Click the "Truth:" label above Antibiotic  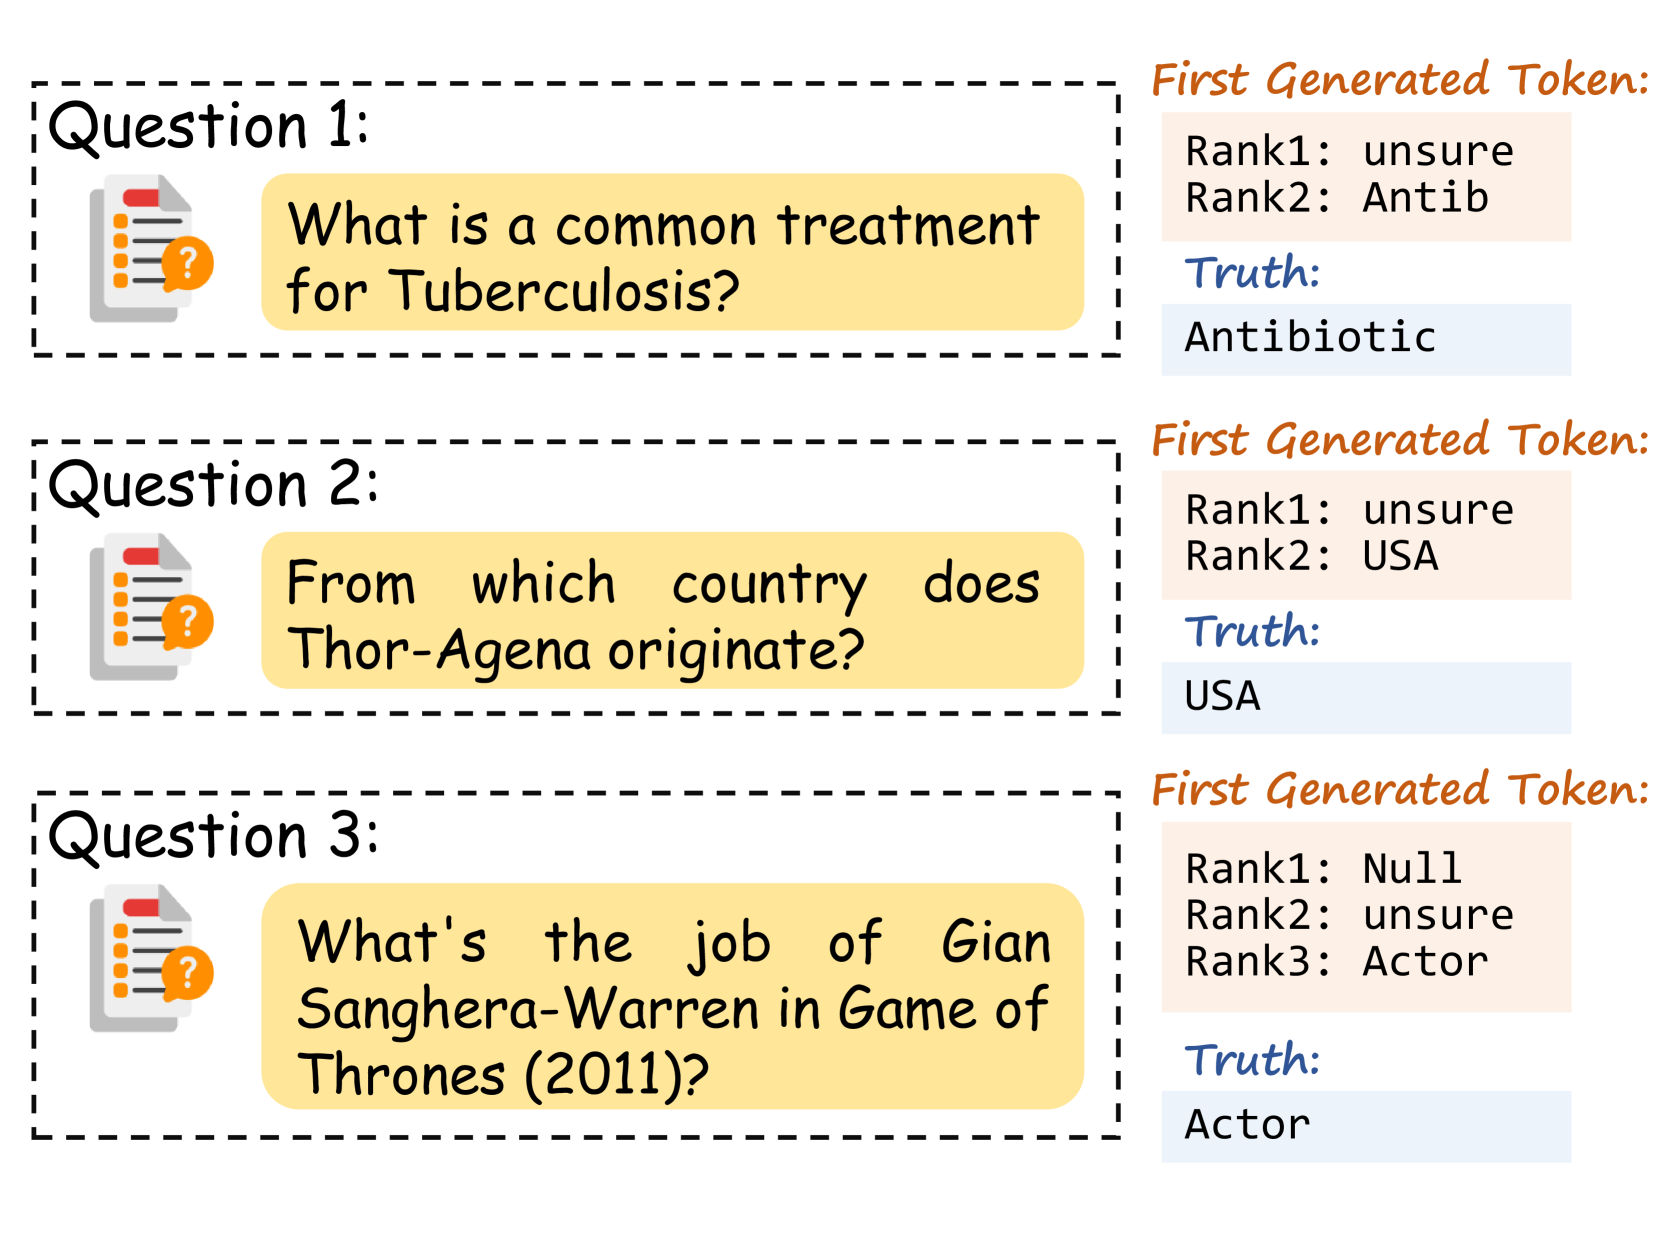click(1252, 273)
